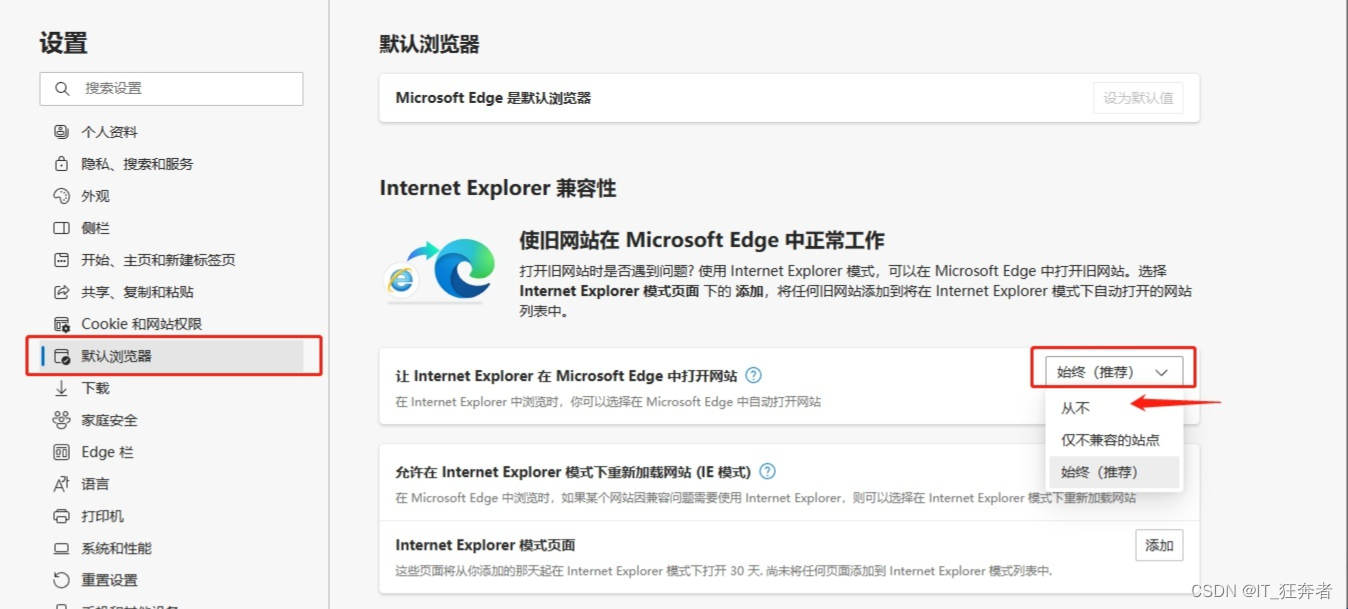Click the 外观 appearance palette icon
The height and width of the screenshot is (609, 1348).
pos(62,196)
